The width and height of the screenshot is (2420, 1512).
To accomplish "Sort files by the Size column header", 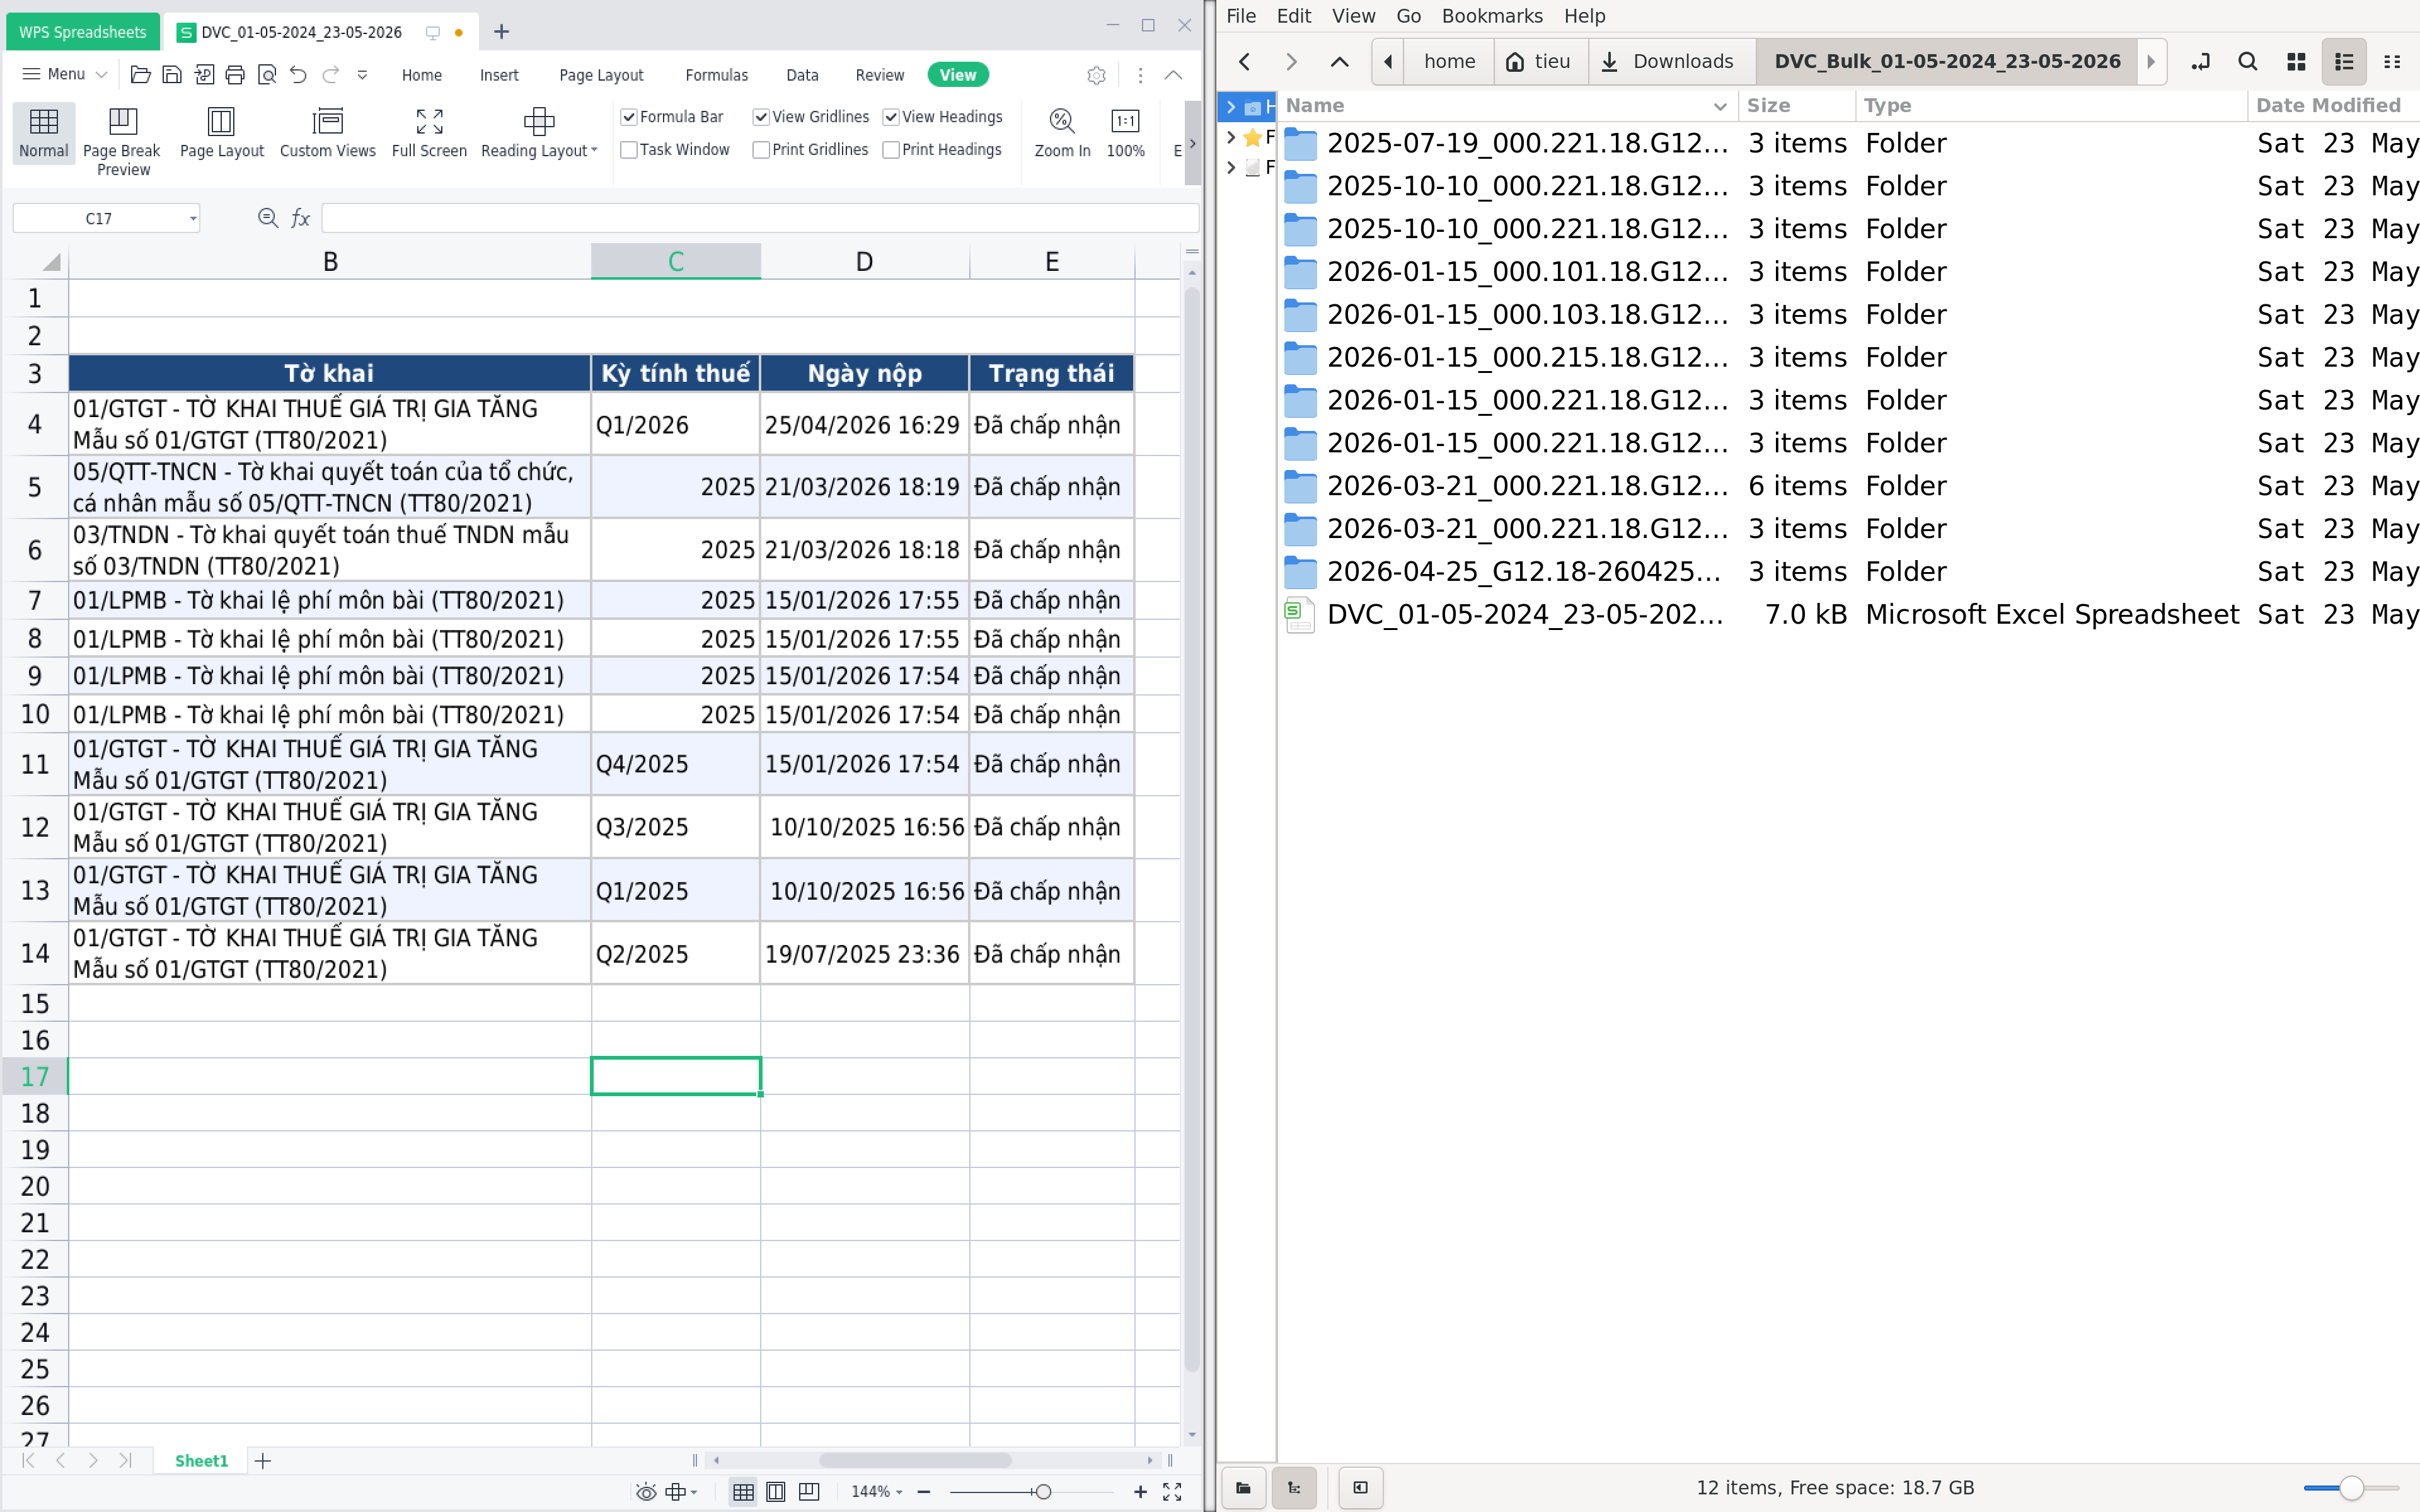I will 1797,106.
